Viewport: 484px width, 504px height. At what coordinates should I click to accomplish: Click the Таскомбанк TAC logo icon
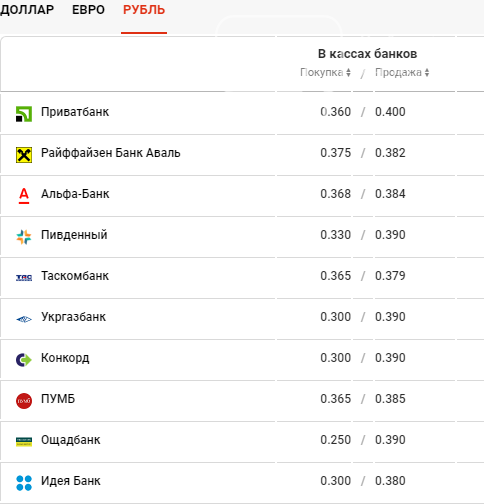[24, 278]
